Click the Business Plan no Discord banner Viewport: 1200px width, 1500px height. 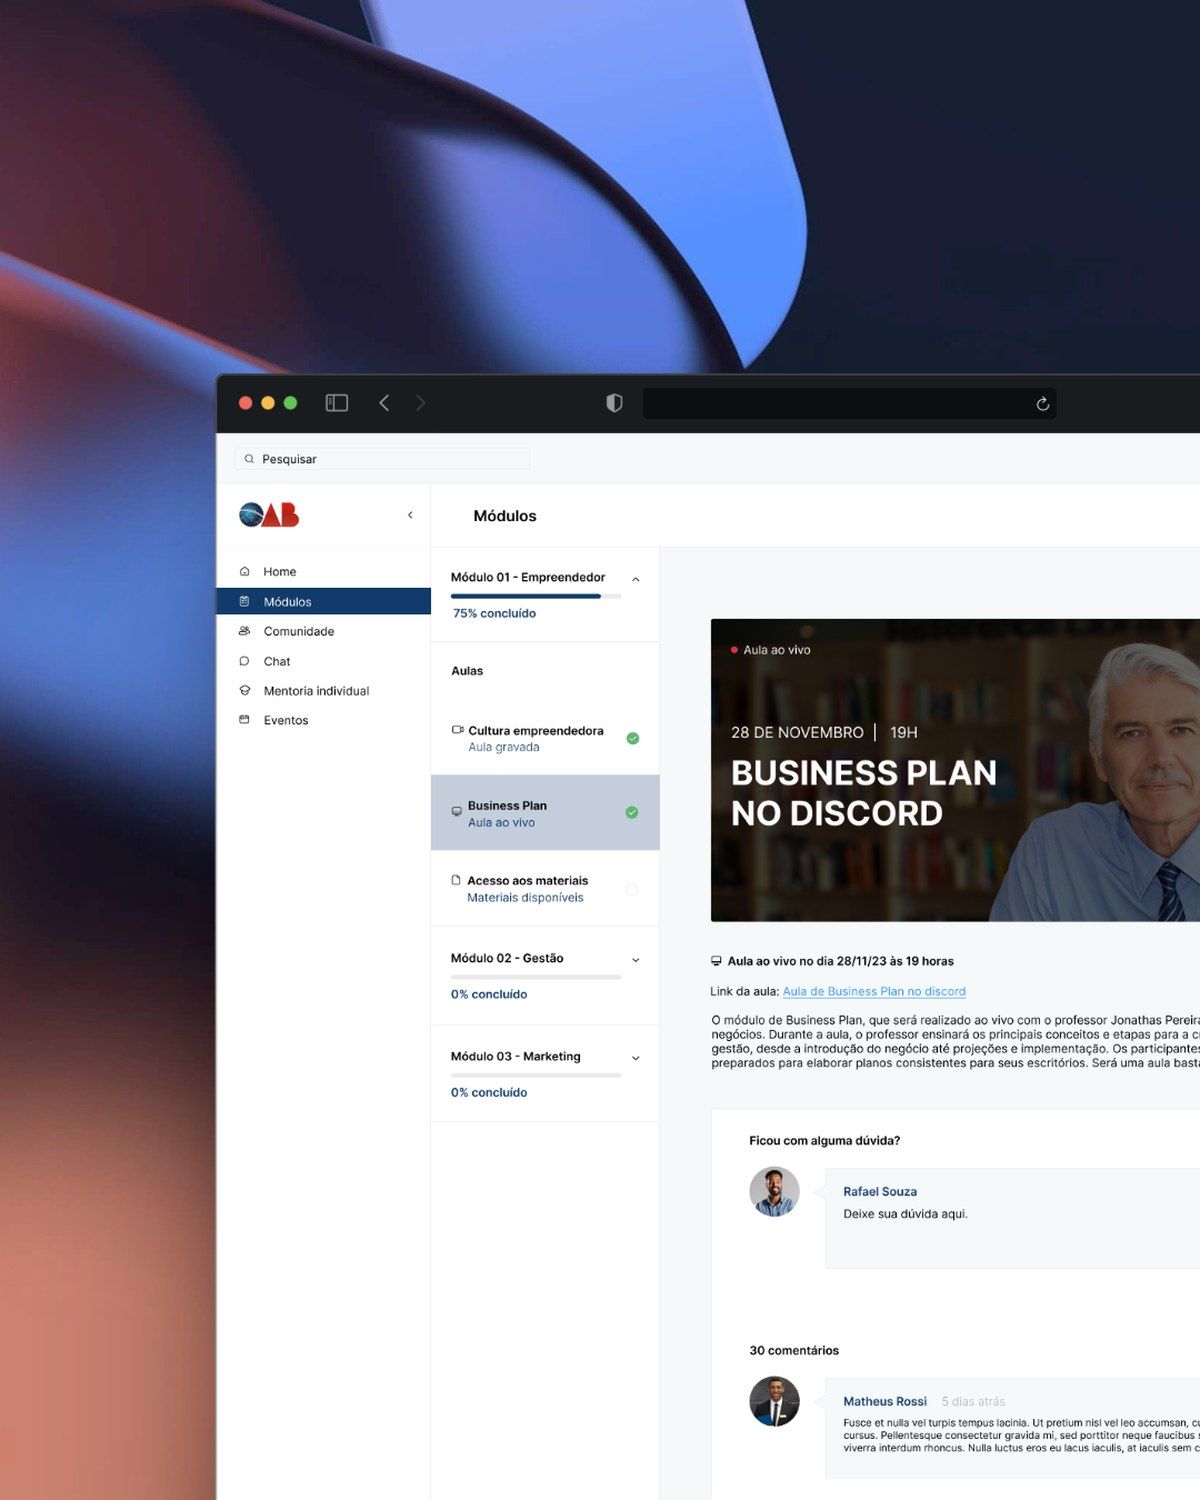(x=955, y=770)
